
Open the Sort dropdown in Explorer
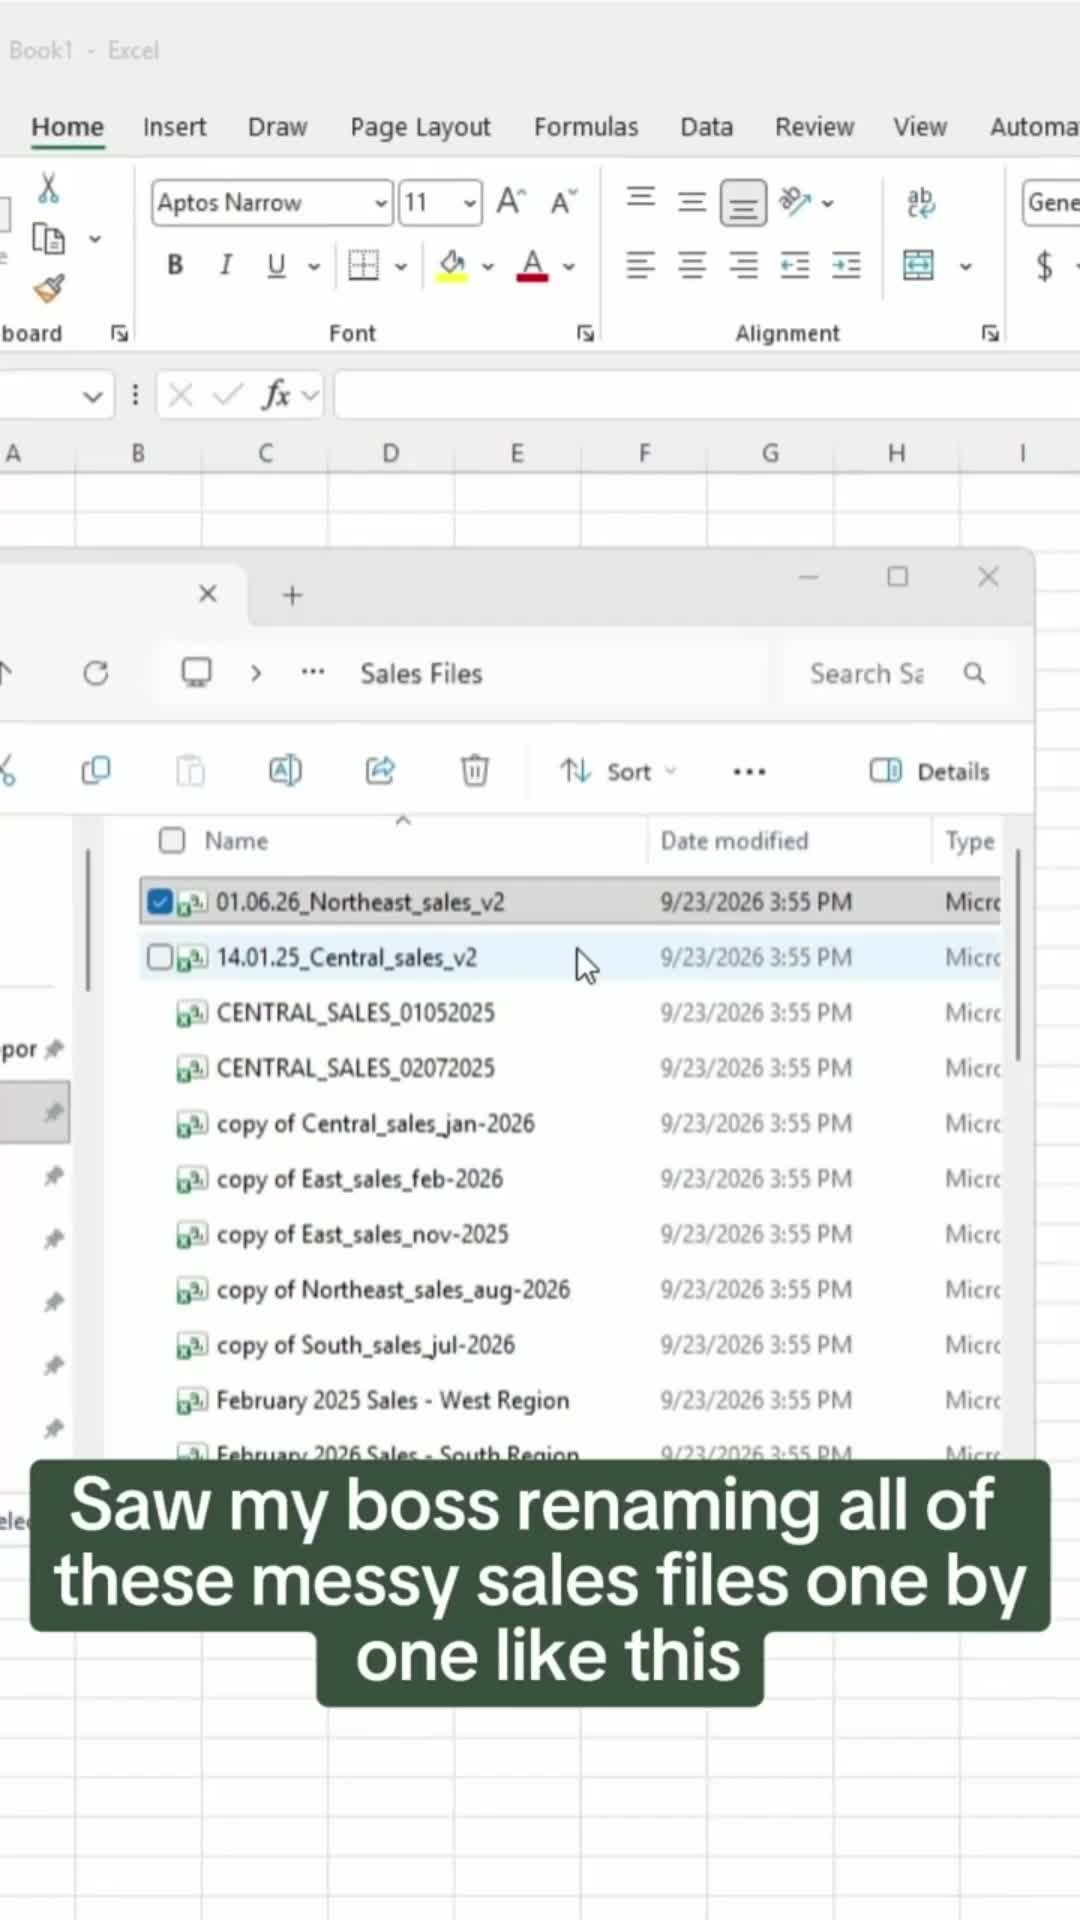(618, 772)
